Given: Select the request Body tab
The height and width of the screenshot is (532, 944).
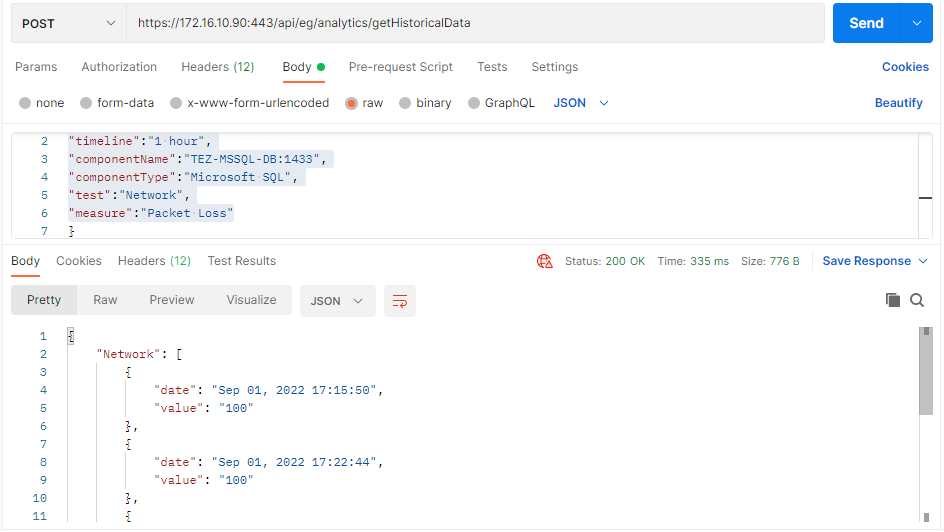Looking at the screenshot, I should 303,67.
